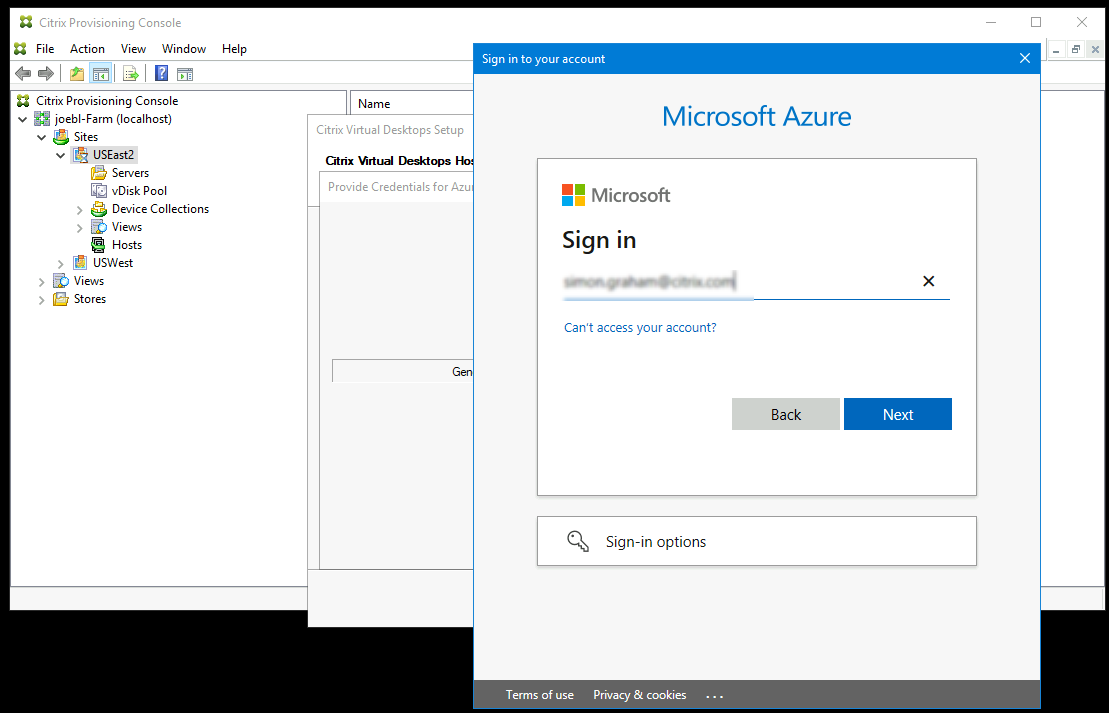1109x713 pixels.
Task: Open Sign-in options in the Azure dialog
Action: [x=756, y=541]
